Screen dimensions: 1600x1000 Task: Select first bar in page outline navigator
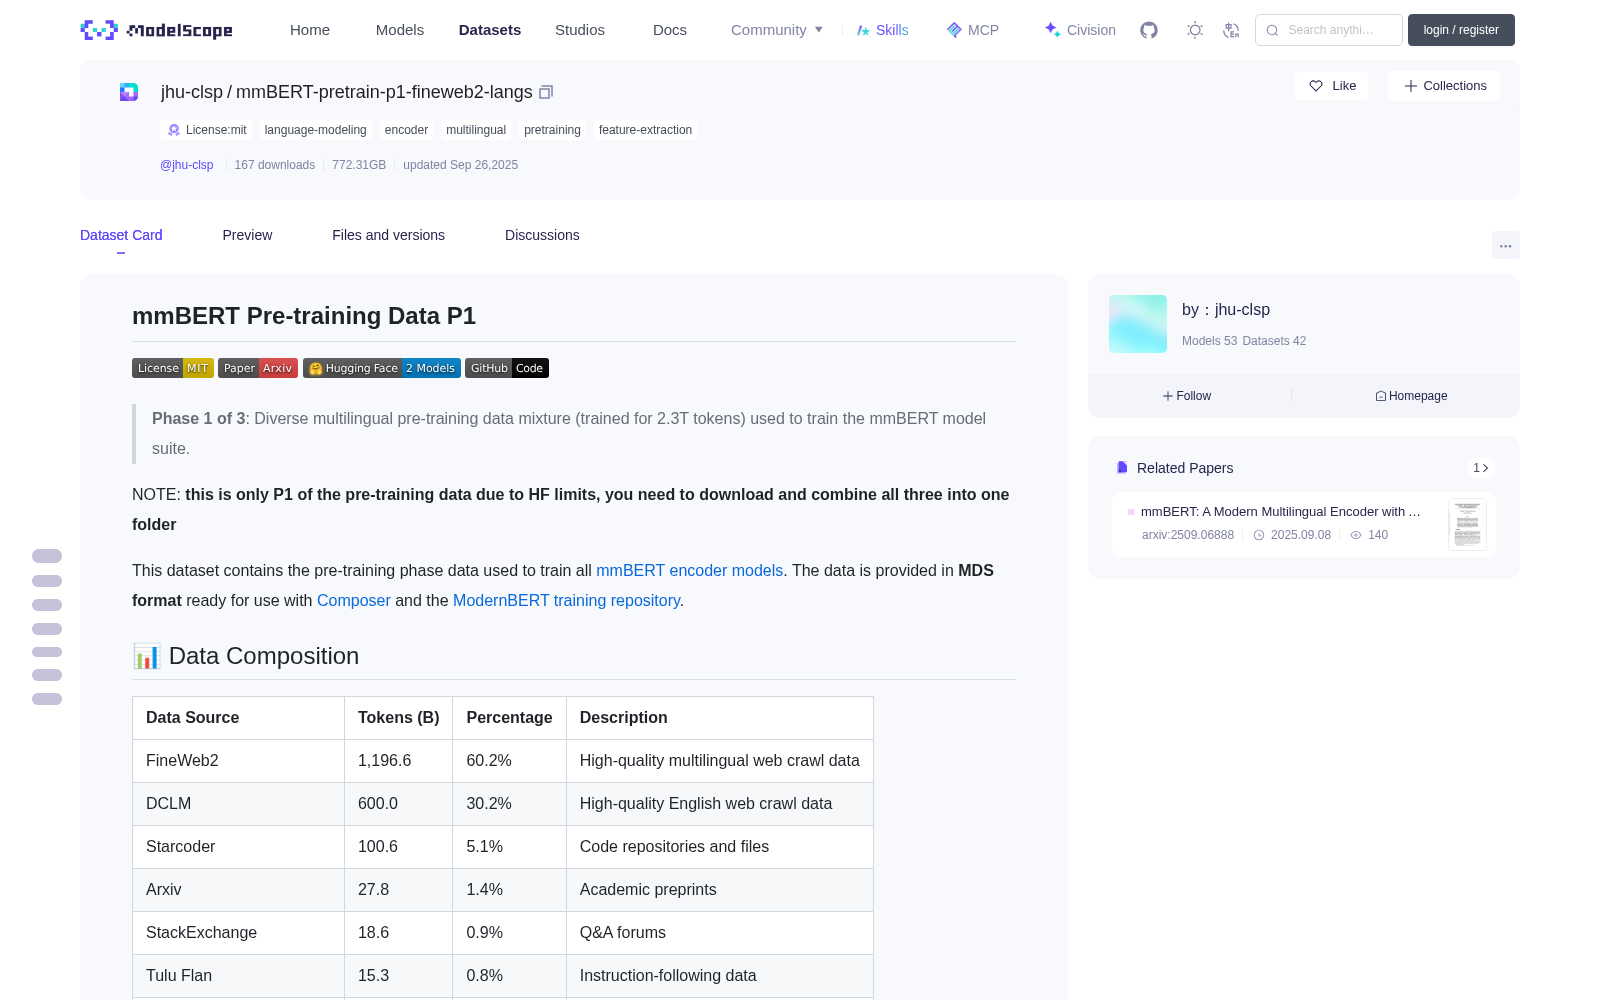pos(47,556)
